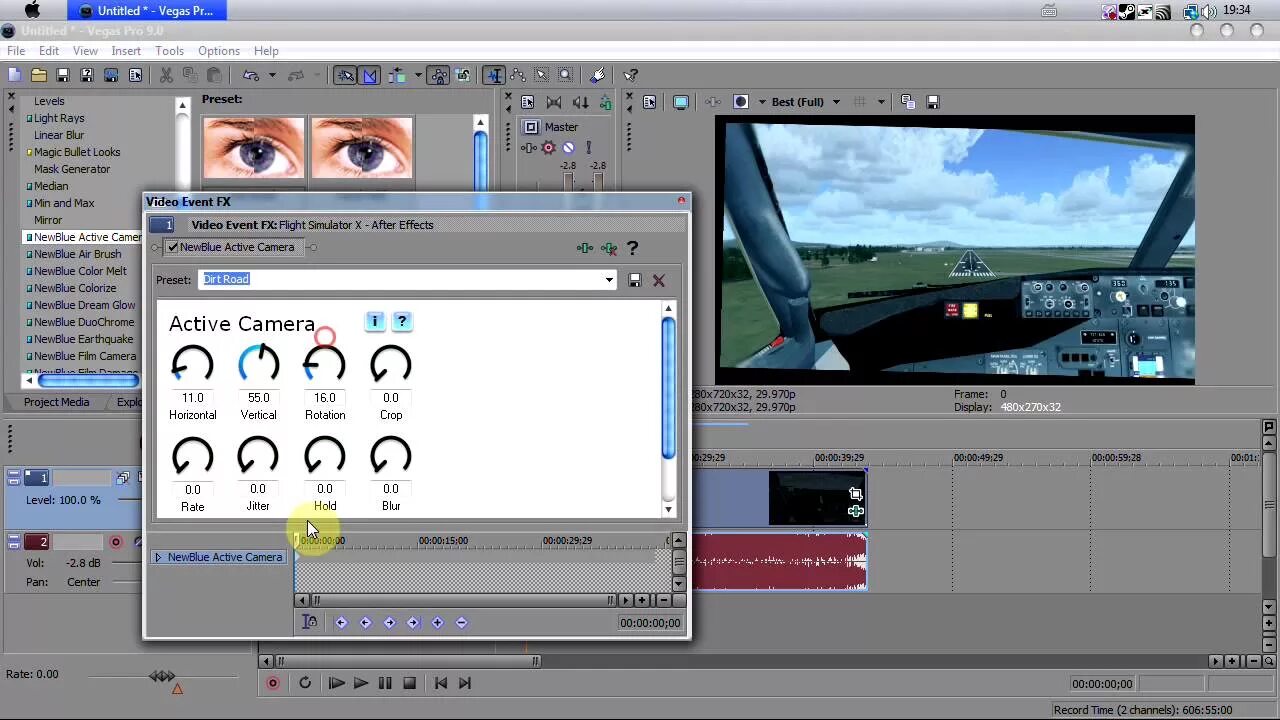Click the first eye preset thumbnail
This screenshot has height=720, width=1280.
point(254,147)
